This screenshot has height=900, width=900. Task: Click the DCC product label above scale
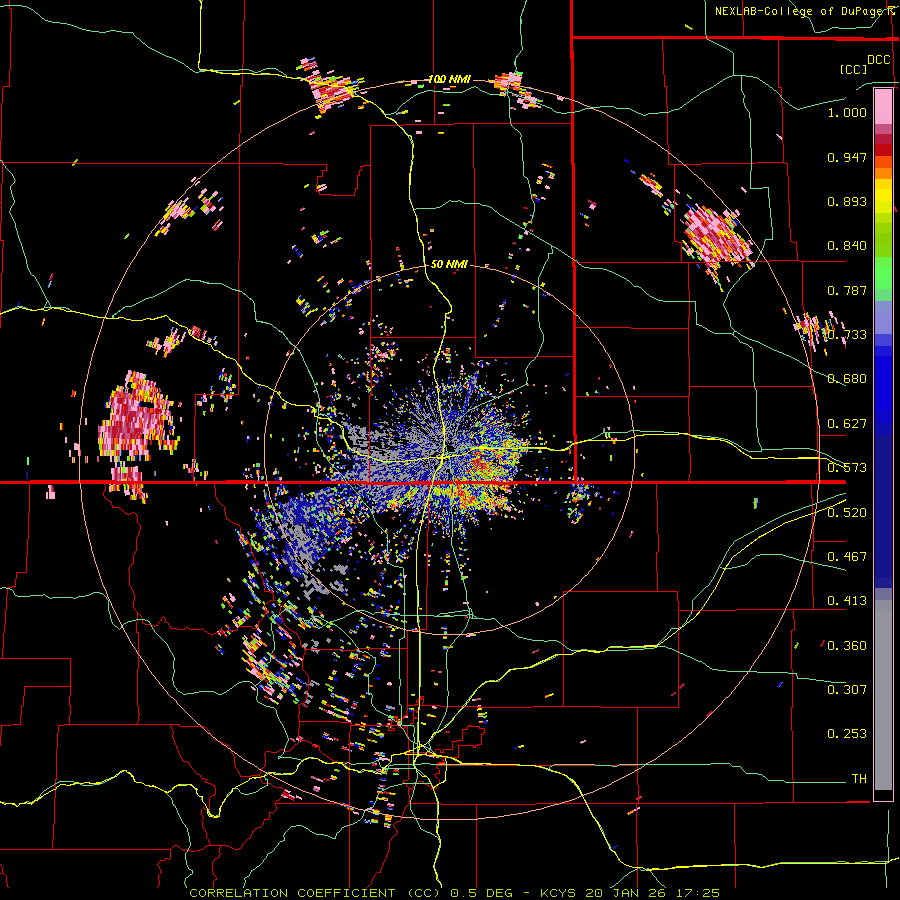coord(879,60)
